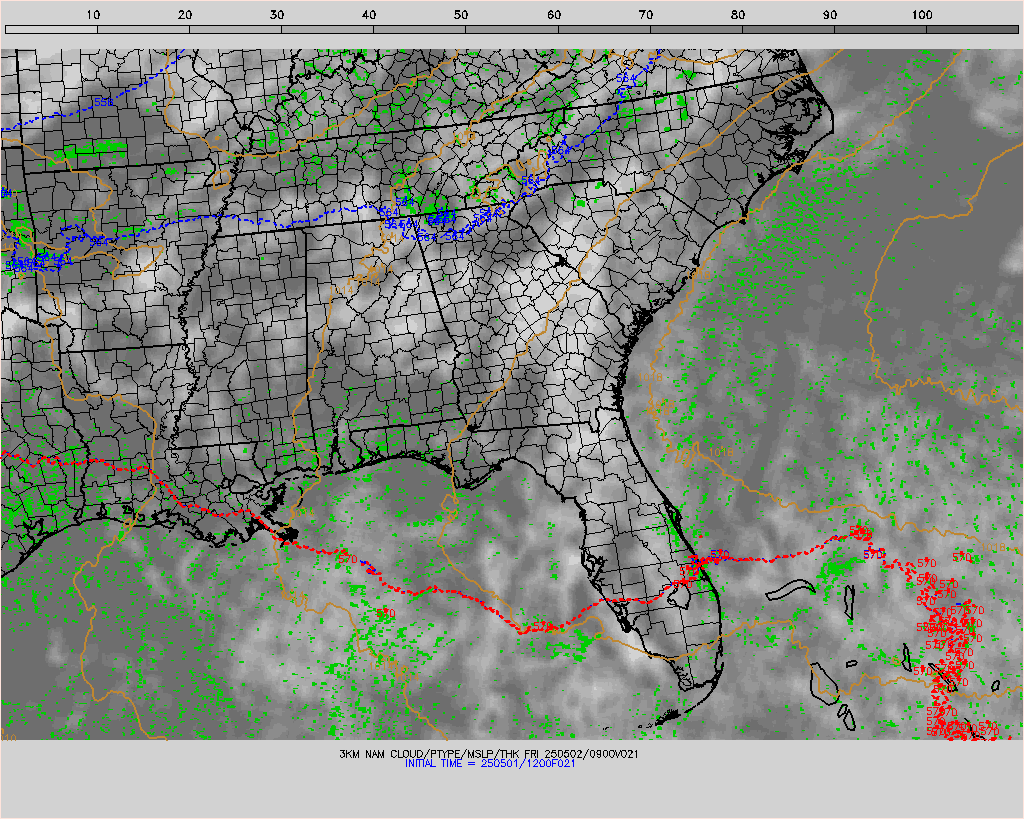The image size is (1024, 819).
Task: Click the blue INITIAL TIME = 250501/1200F021 text
Action: tap(490, 763)
